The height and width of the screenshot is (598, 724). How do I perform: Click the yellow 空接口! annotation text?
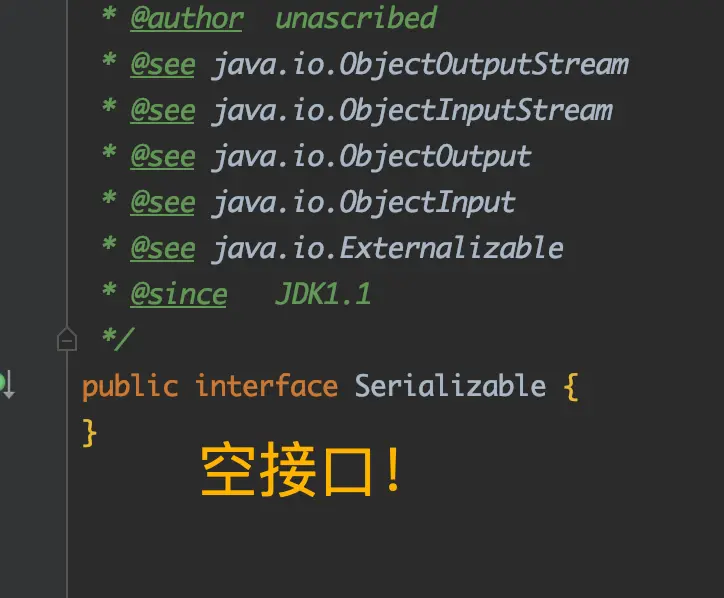click(x=301, y=469)
